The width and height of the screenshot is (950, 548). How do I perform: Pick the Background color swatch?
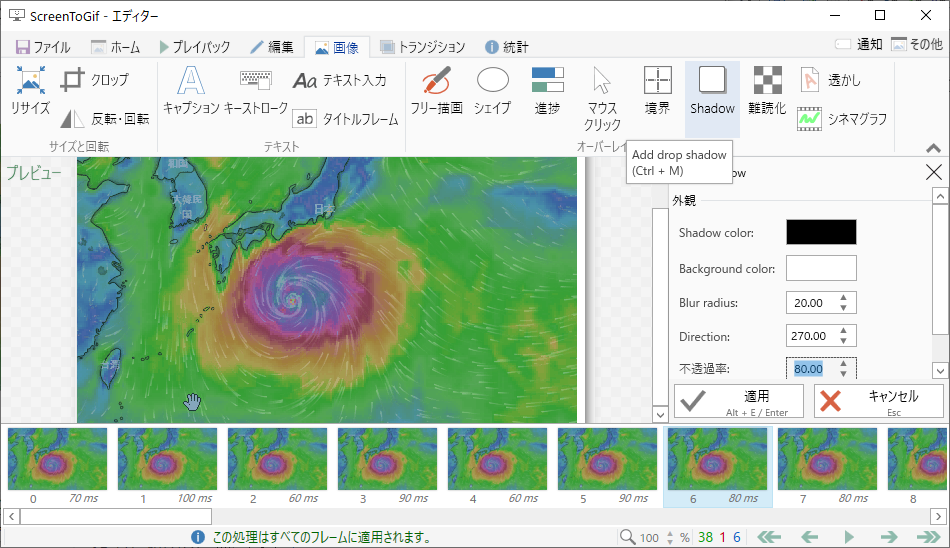point(821,268)
